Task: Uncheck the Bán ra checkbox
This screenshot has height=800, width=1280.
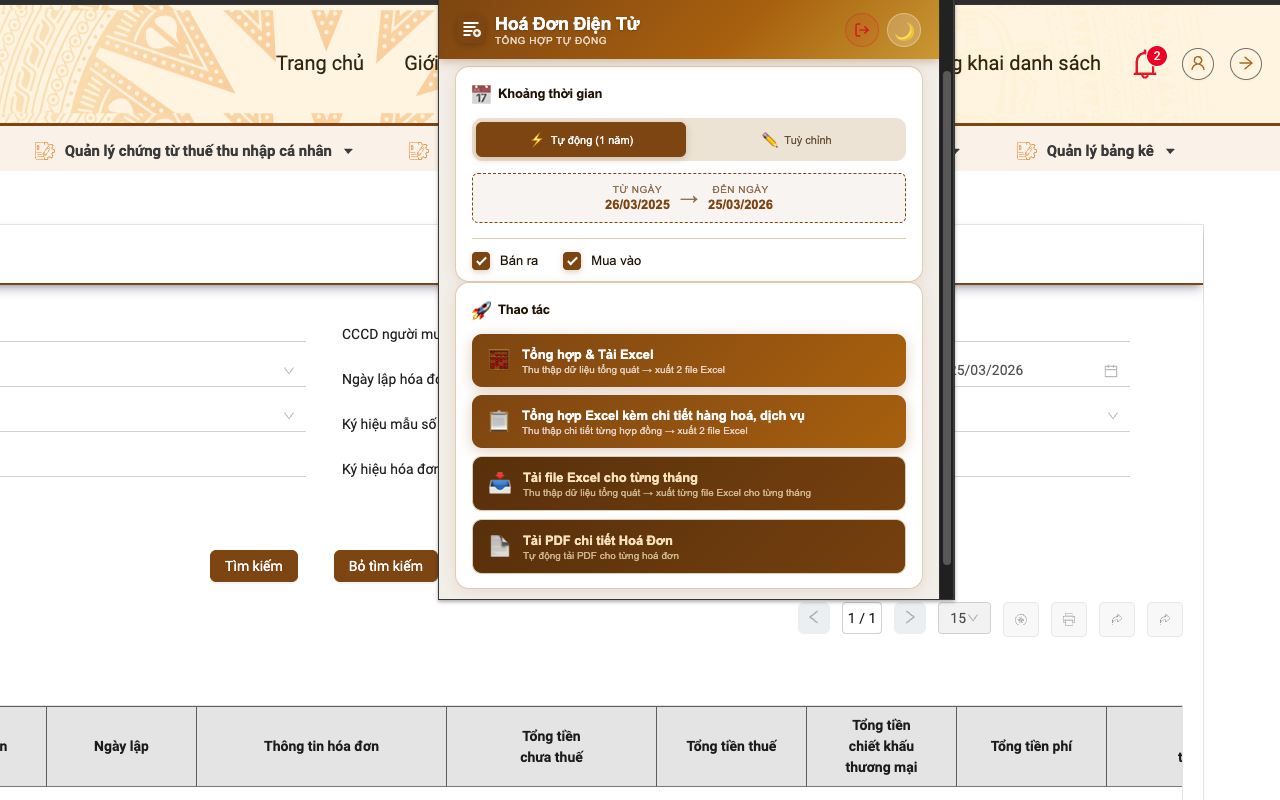Action: [481, 261]
